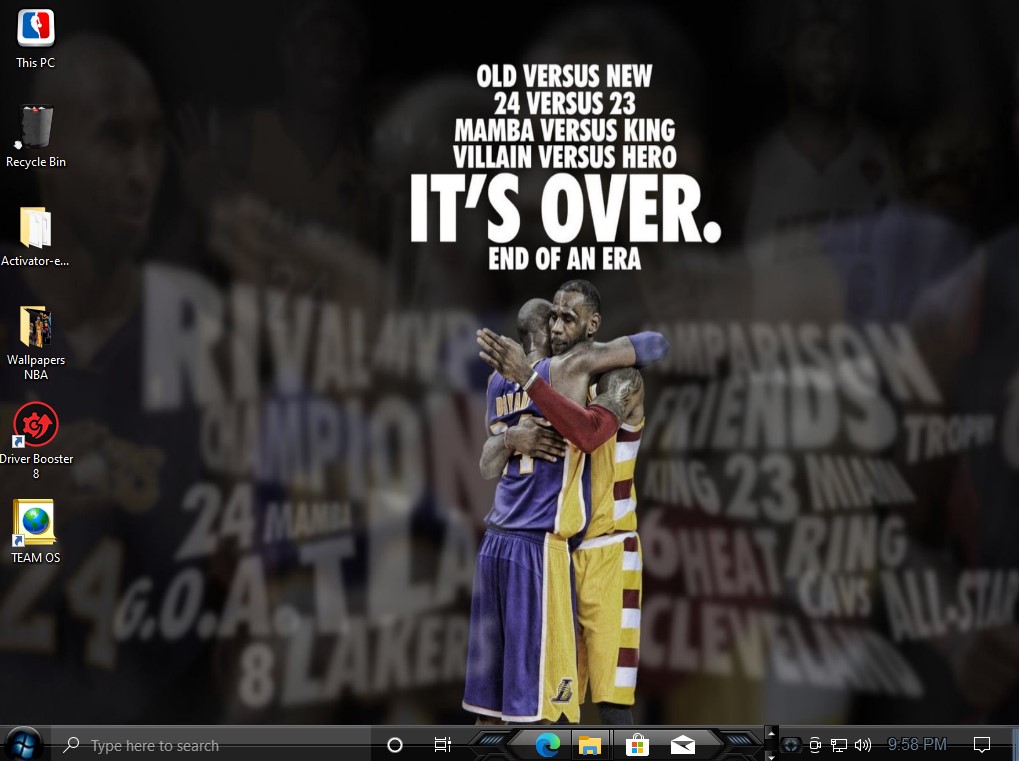1019x761 pixels.
Task: Launch Microsoft Edge from taskbar
Action: 547,745
